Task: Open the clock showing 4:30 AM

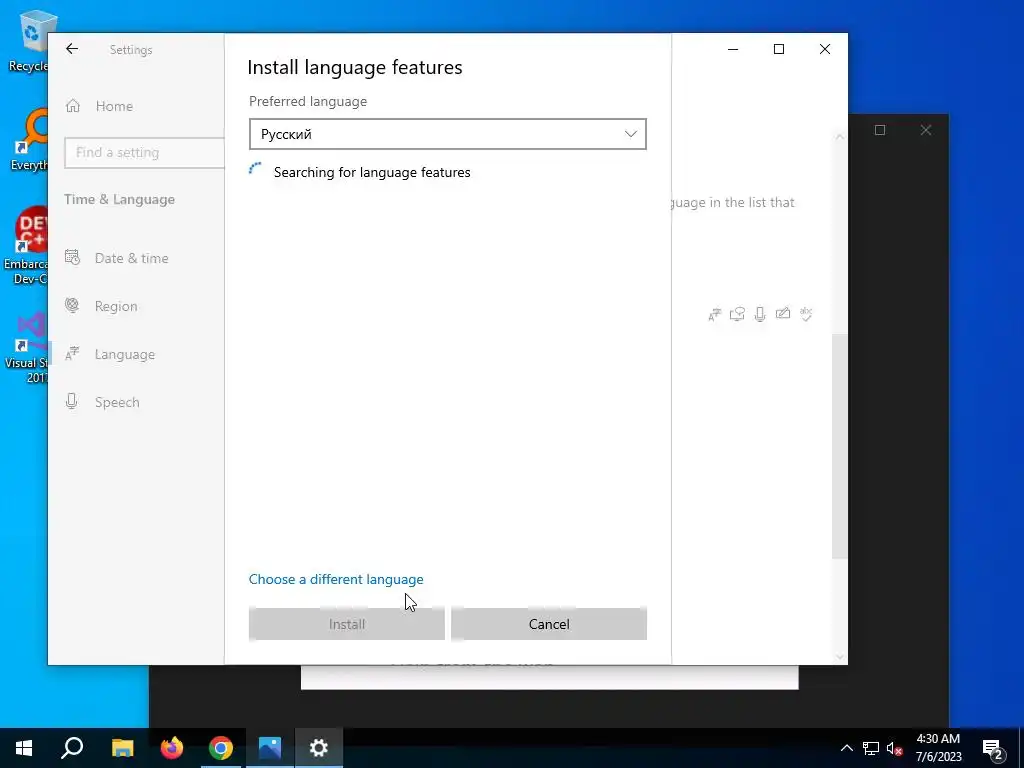Action: pos(938,748)
